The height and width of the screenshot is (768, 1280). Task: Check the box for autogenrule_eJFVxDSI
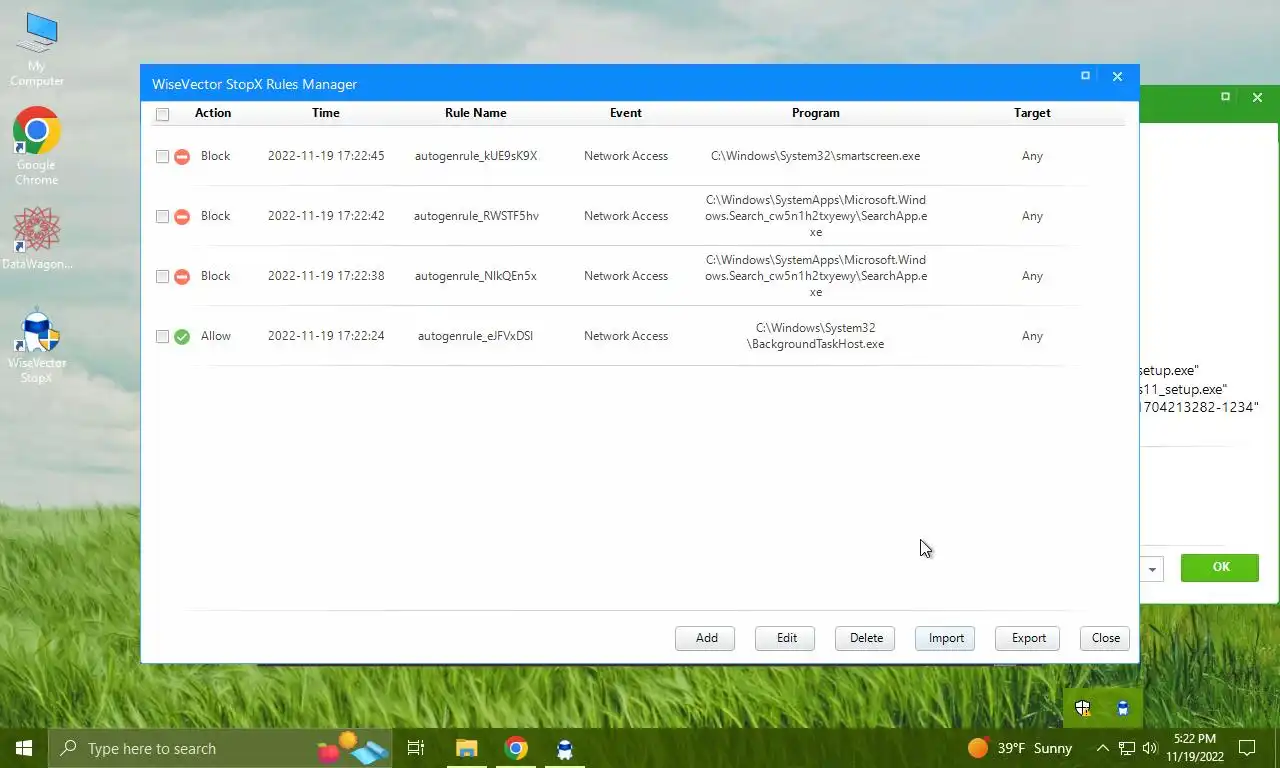click(163, 336)
